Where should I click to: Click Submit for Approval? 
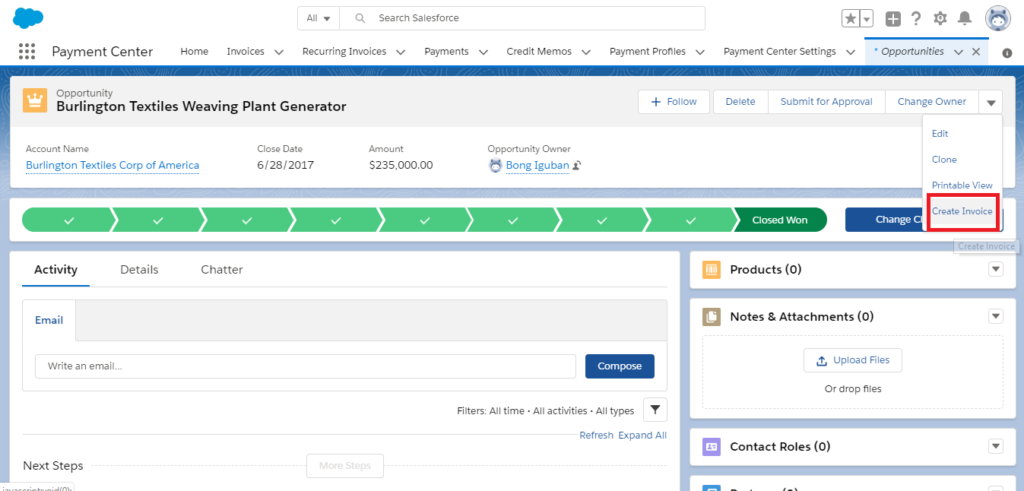pos(826,102)
